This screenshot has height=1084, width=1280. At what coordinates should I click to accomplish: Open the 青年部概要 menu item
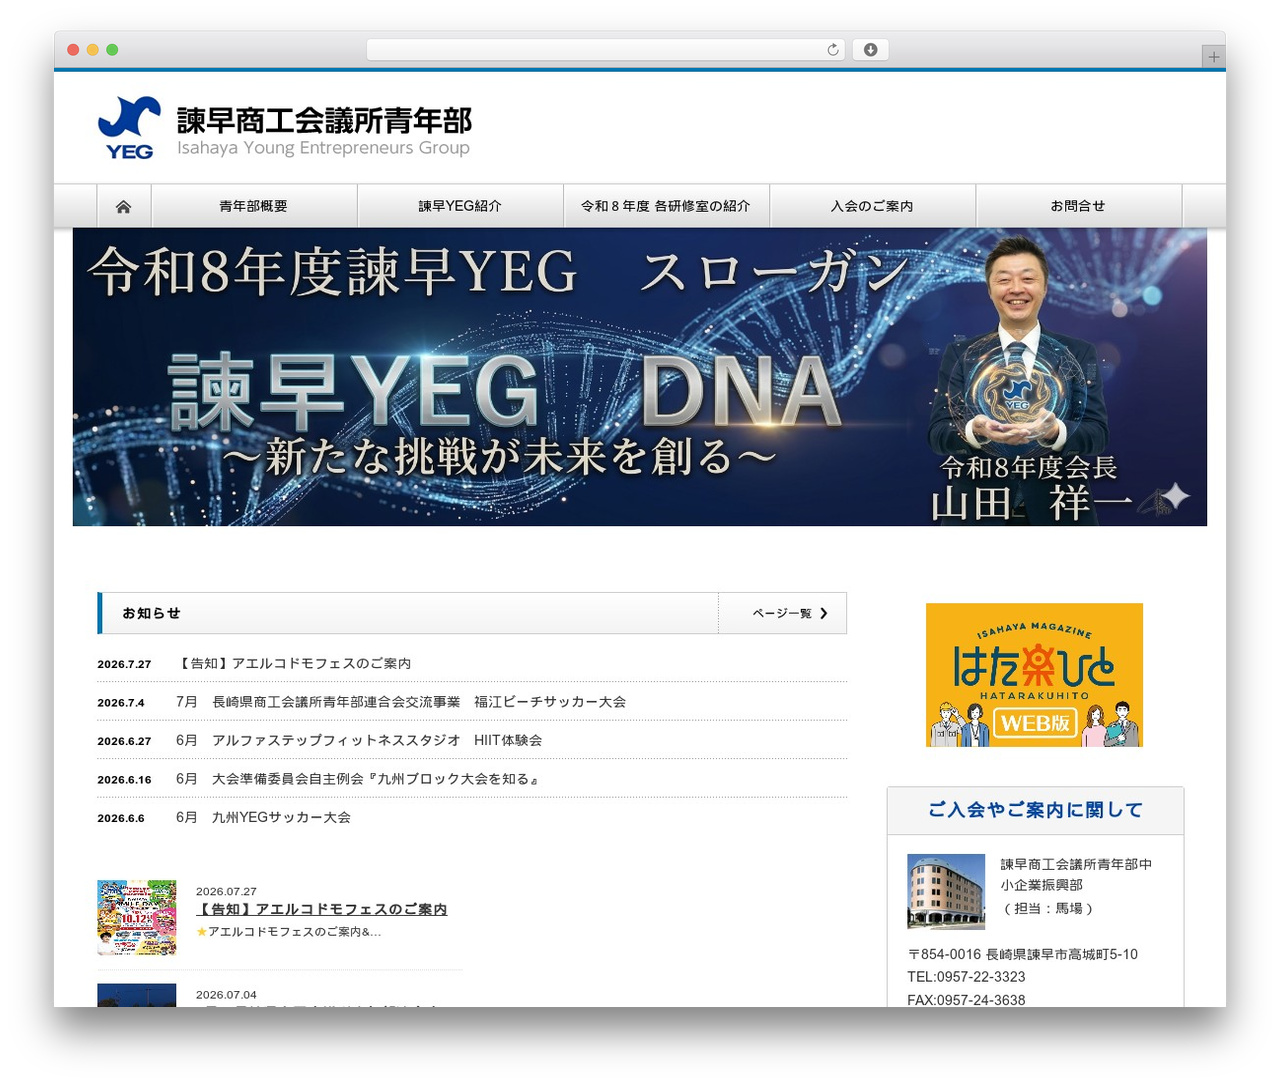coord(254,206)
